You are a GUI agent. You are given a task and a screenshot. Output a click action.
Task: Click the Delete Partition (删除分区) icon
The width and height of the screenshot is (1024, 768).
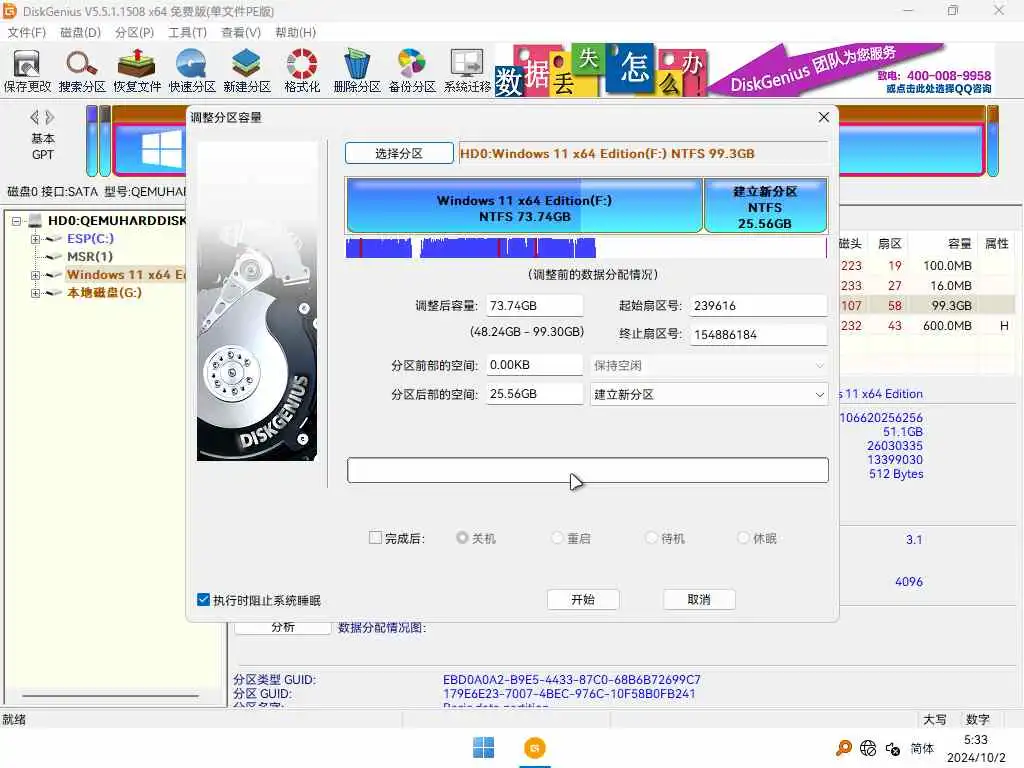[x=357, y=71]
